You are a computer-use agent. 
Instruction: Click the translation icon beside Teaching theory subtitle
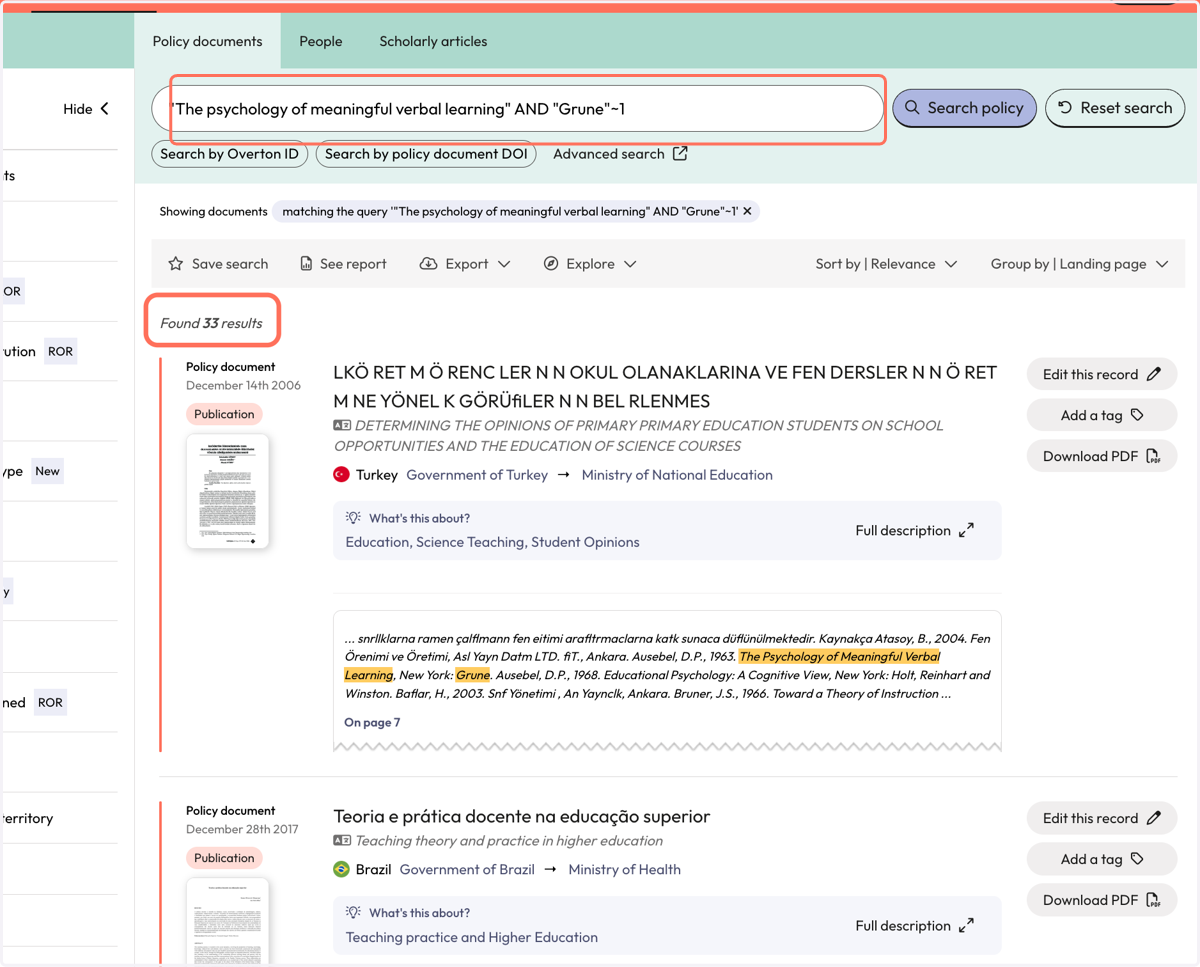342,841
